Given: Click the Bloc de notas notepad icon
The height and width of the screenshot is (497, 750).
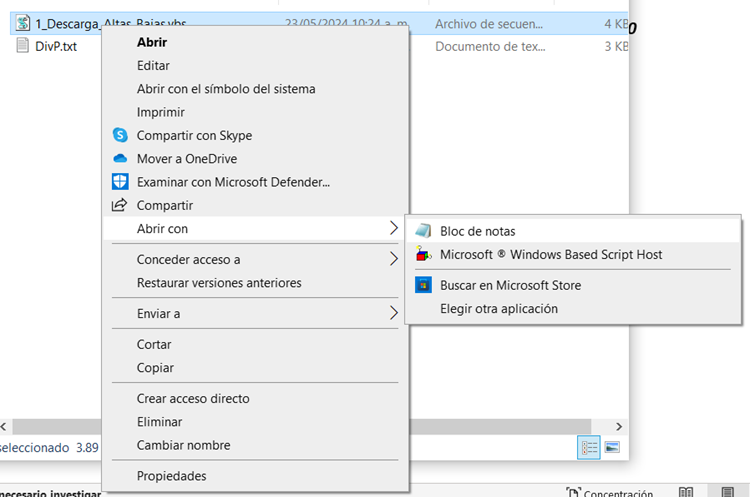Looking at the screenshot, I should point(423,231).
